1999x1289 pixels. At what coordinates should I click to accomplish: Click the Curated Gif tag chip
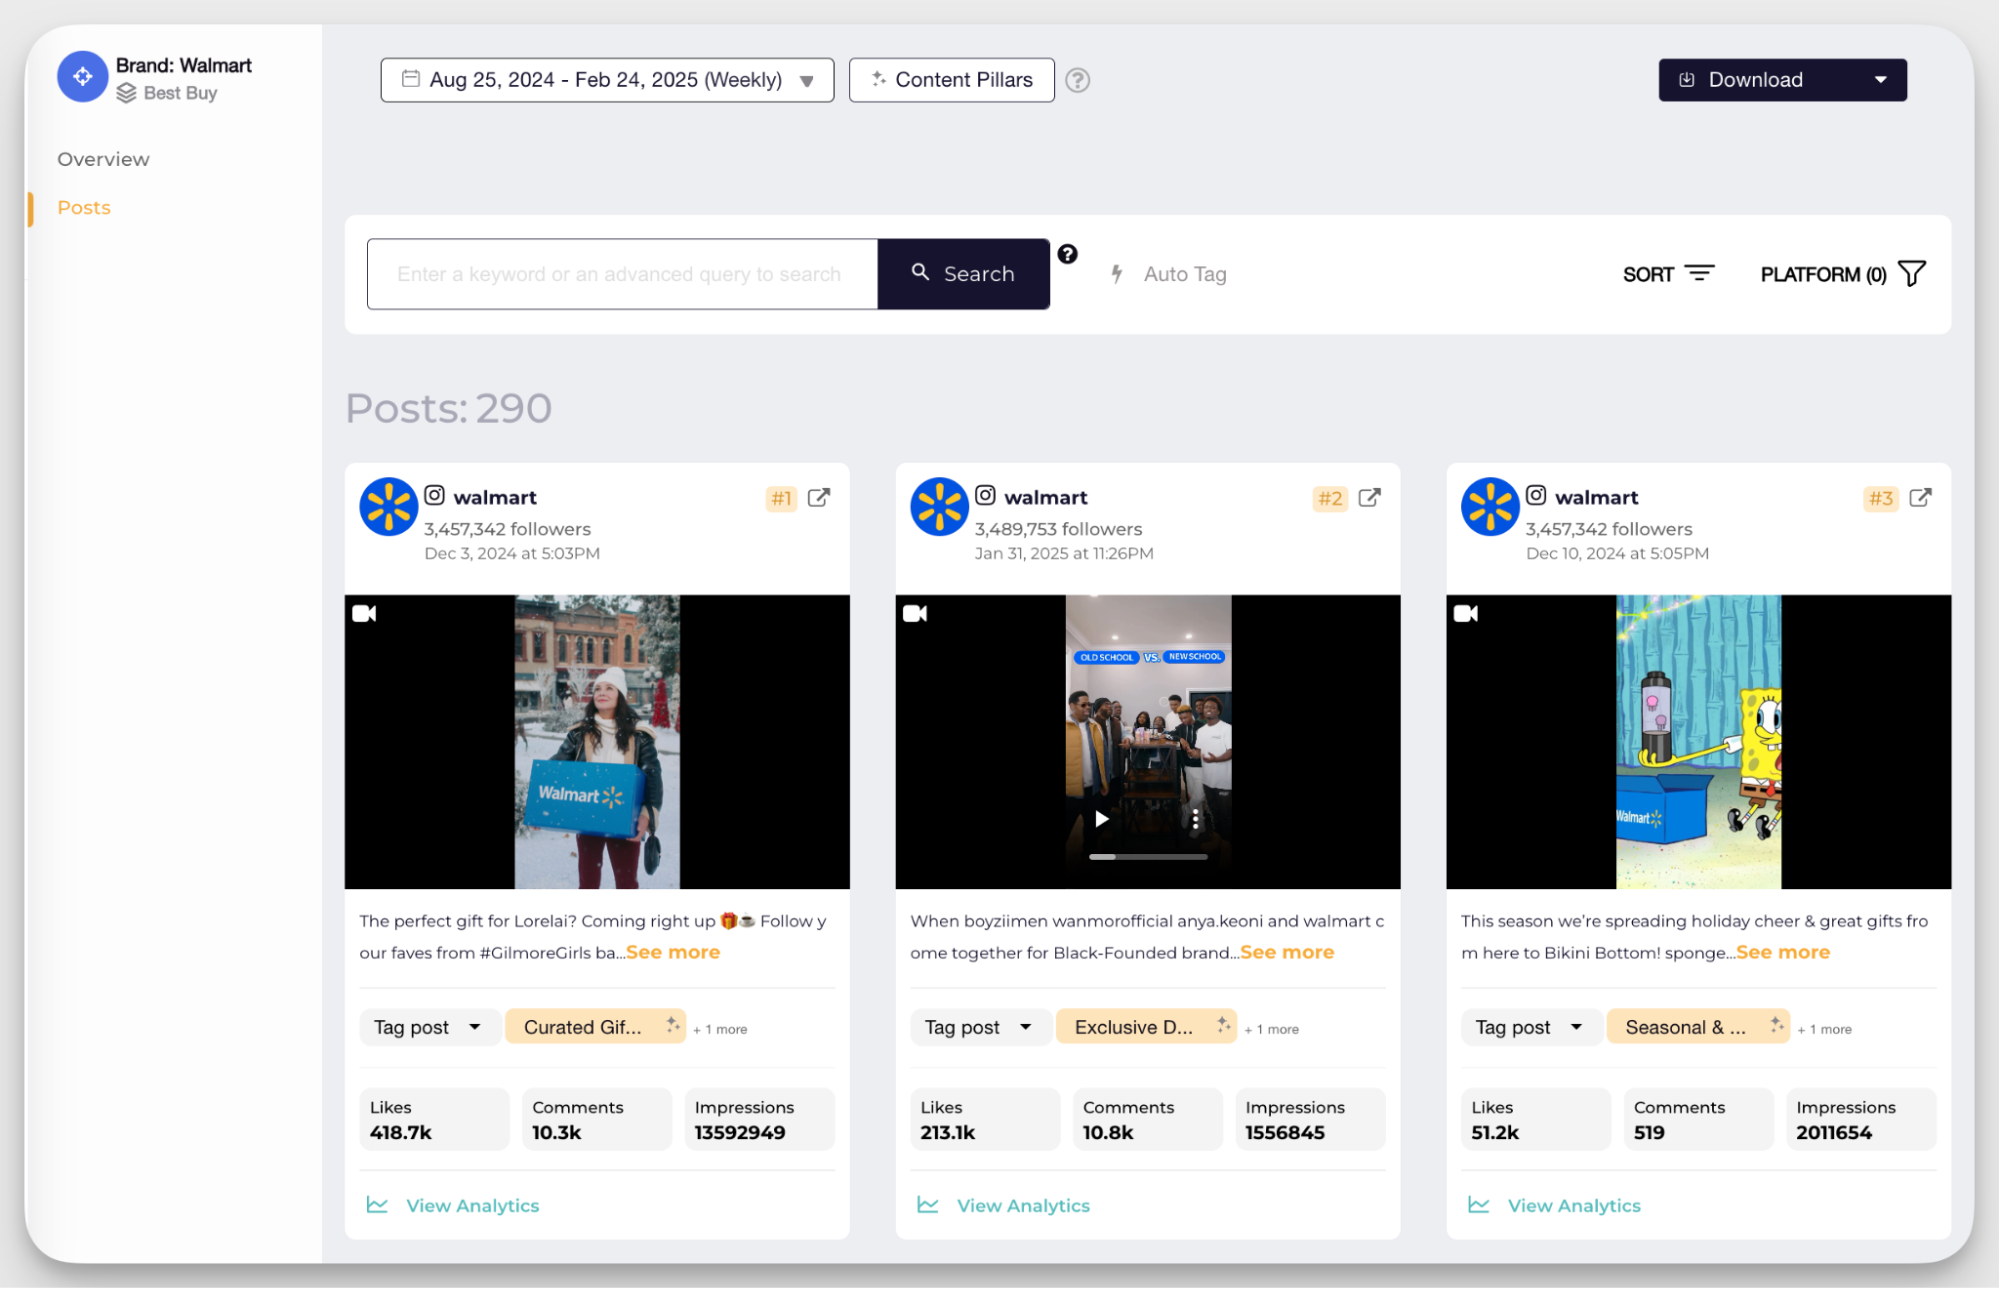point(595,1027)
